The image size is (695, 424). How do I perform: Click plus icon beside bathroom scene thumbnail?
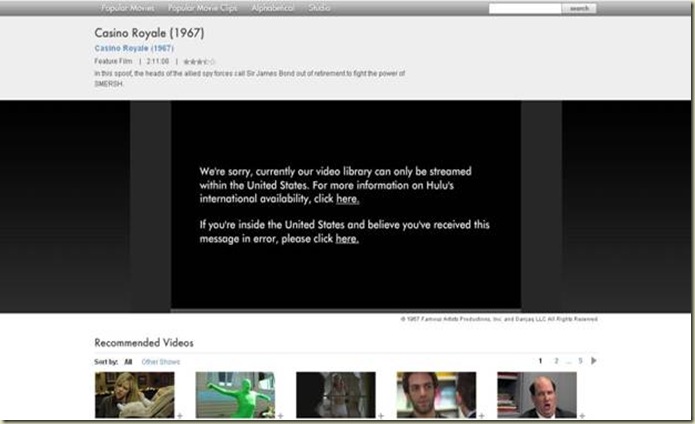click(x=381, y=416)
